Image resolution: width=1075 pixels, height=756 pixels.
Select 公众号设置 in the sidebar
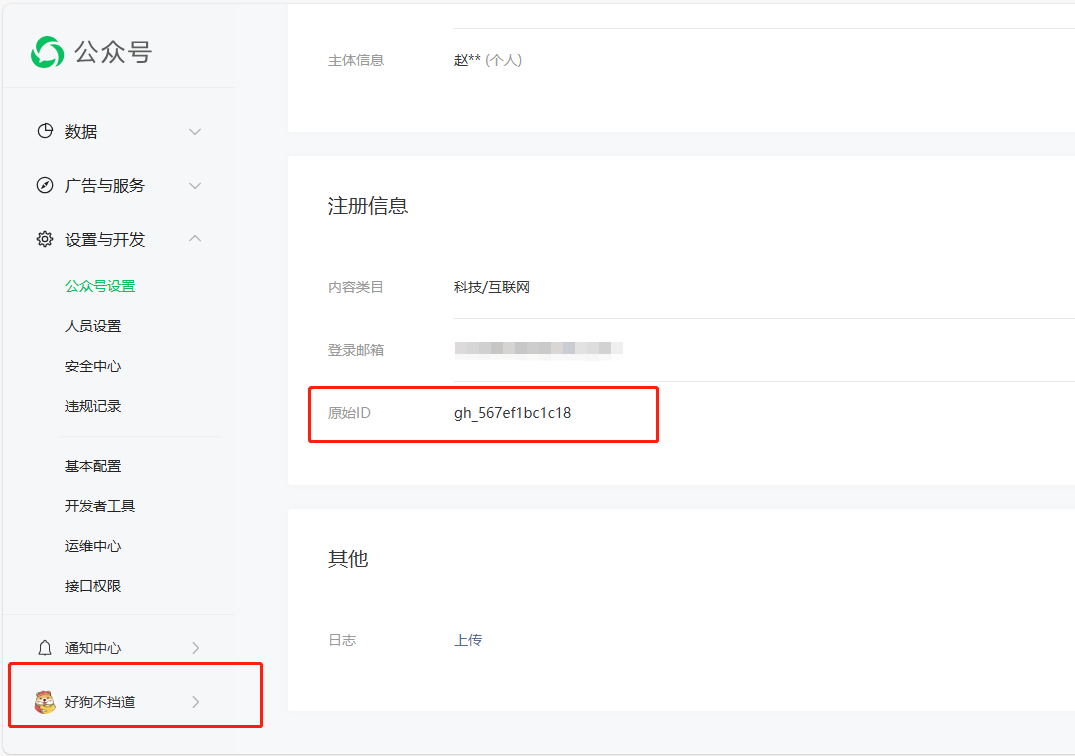tap(100, 286)
